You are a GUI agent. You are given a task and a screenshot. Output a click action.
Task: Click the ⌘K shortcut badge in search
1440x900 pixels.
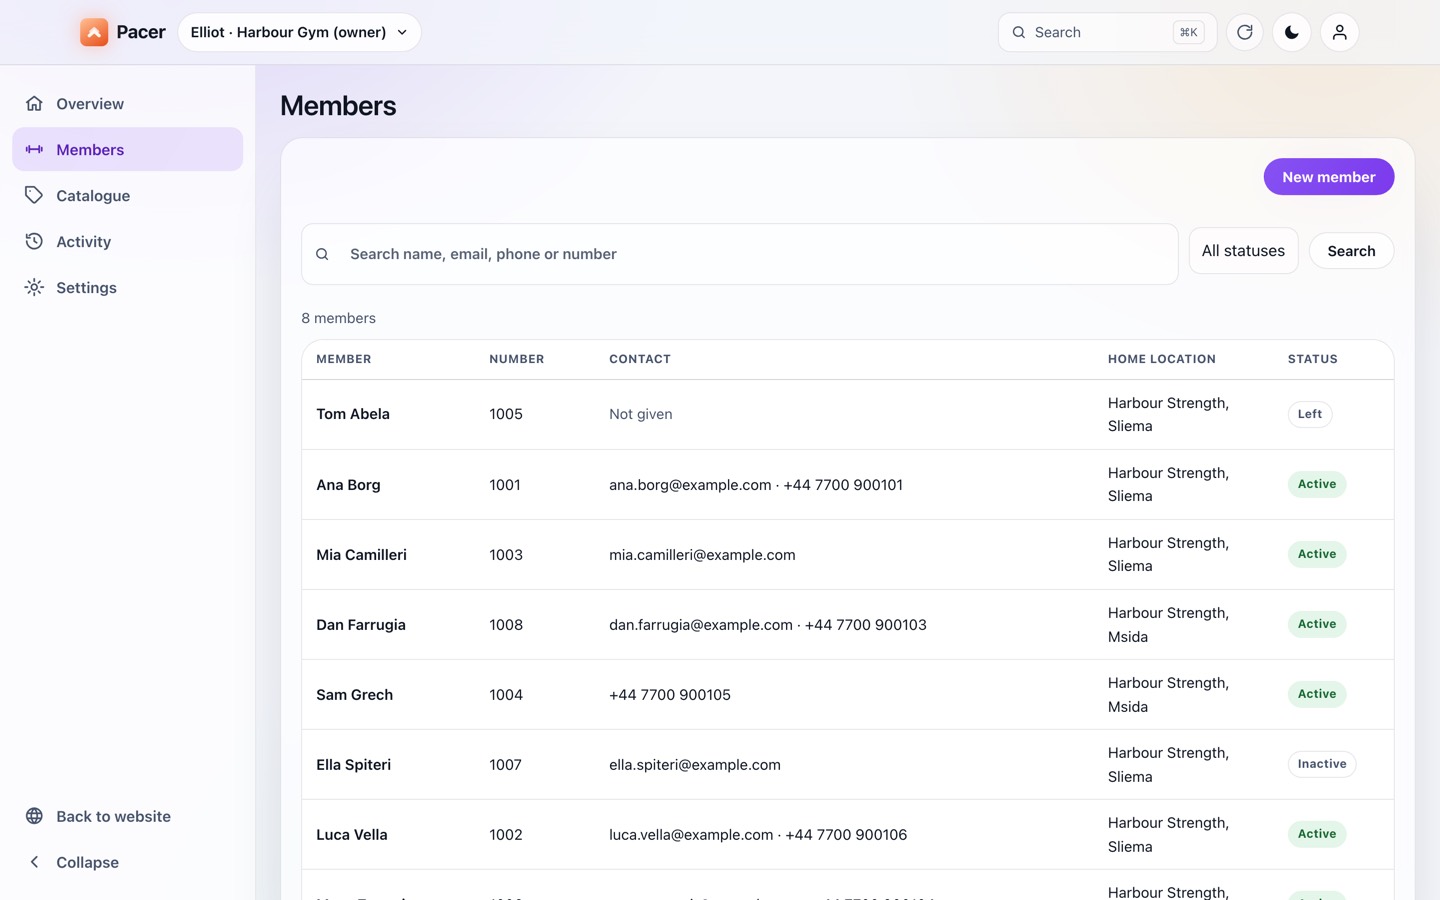tap(1188, 32)
